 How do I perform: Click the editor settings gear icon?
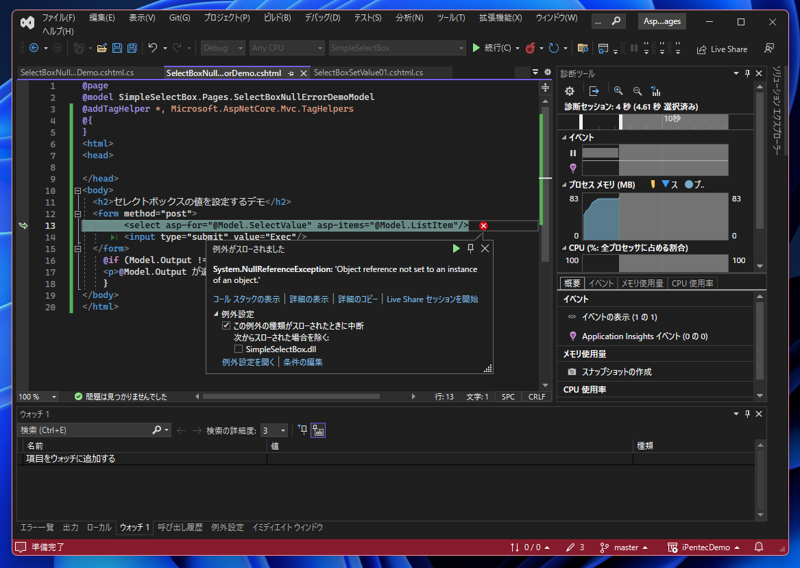pyautogui.click(x=547, y=72)
